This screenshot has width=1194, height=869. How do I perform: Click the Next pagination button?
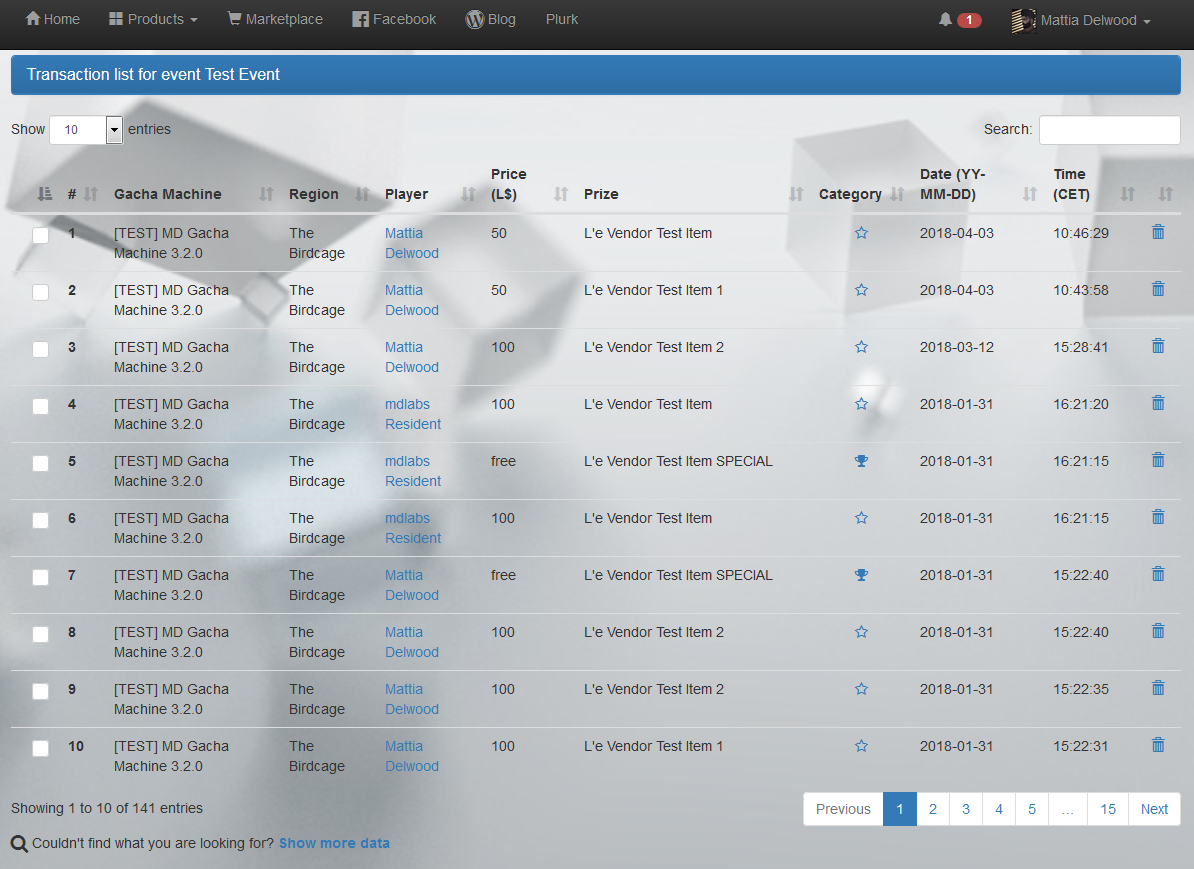[1154, 809]
